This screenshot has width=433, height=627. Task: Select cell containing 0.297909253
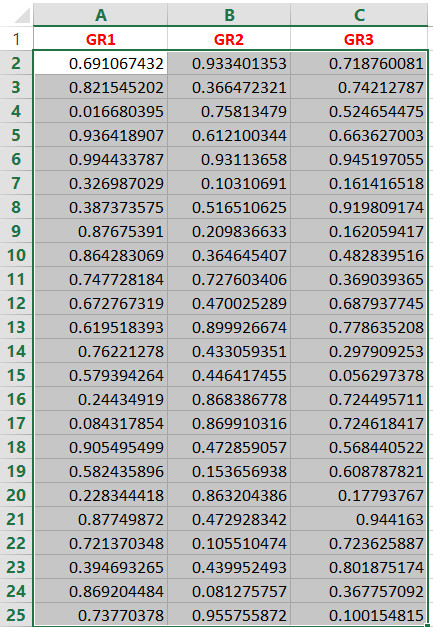359,351
